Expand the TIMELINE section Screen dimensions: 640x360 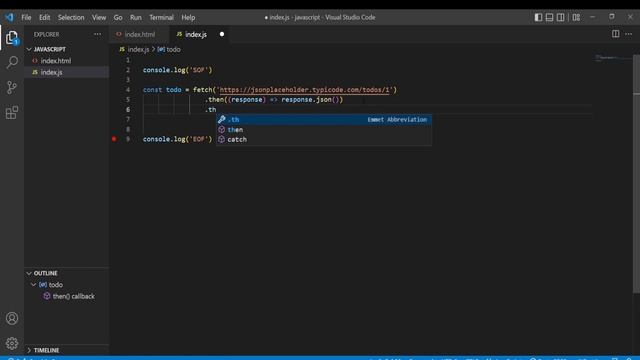tap(29, 350)
